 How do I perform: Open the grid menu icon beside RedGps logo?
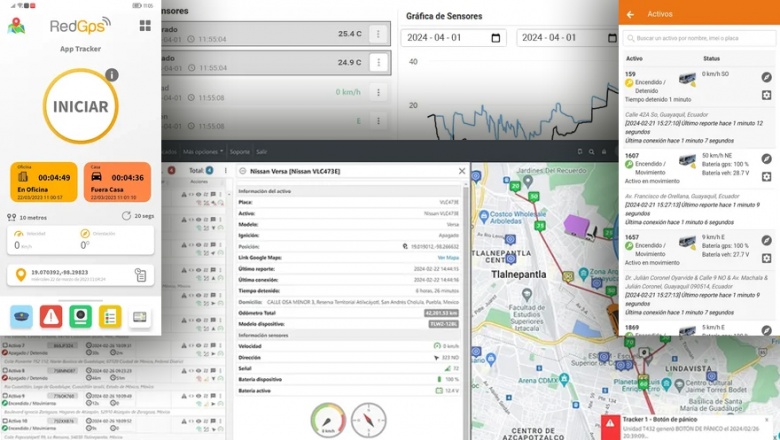point(146,25)
